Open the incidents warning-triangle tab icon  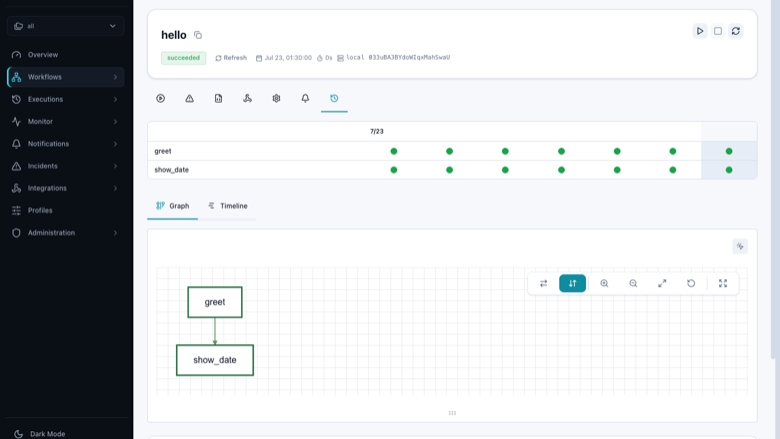coord(190,98)
